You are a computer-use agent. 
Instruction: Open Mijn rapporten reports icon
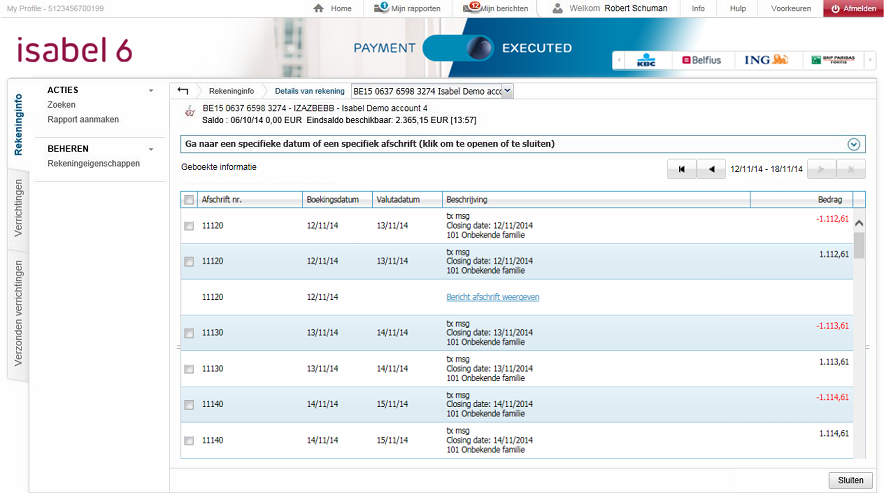pyautogui.click(x=382, y=8)
